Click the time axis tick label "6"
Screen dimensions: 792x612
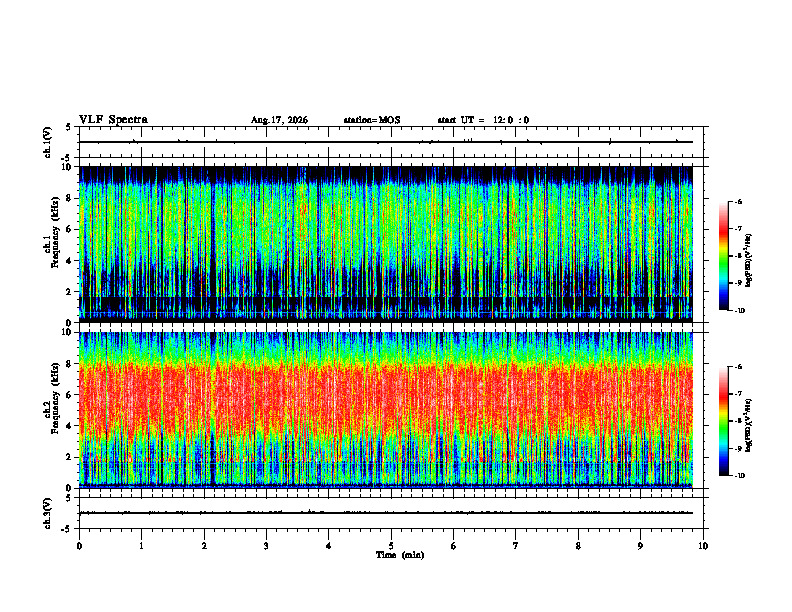point(454,546)
